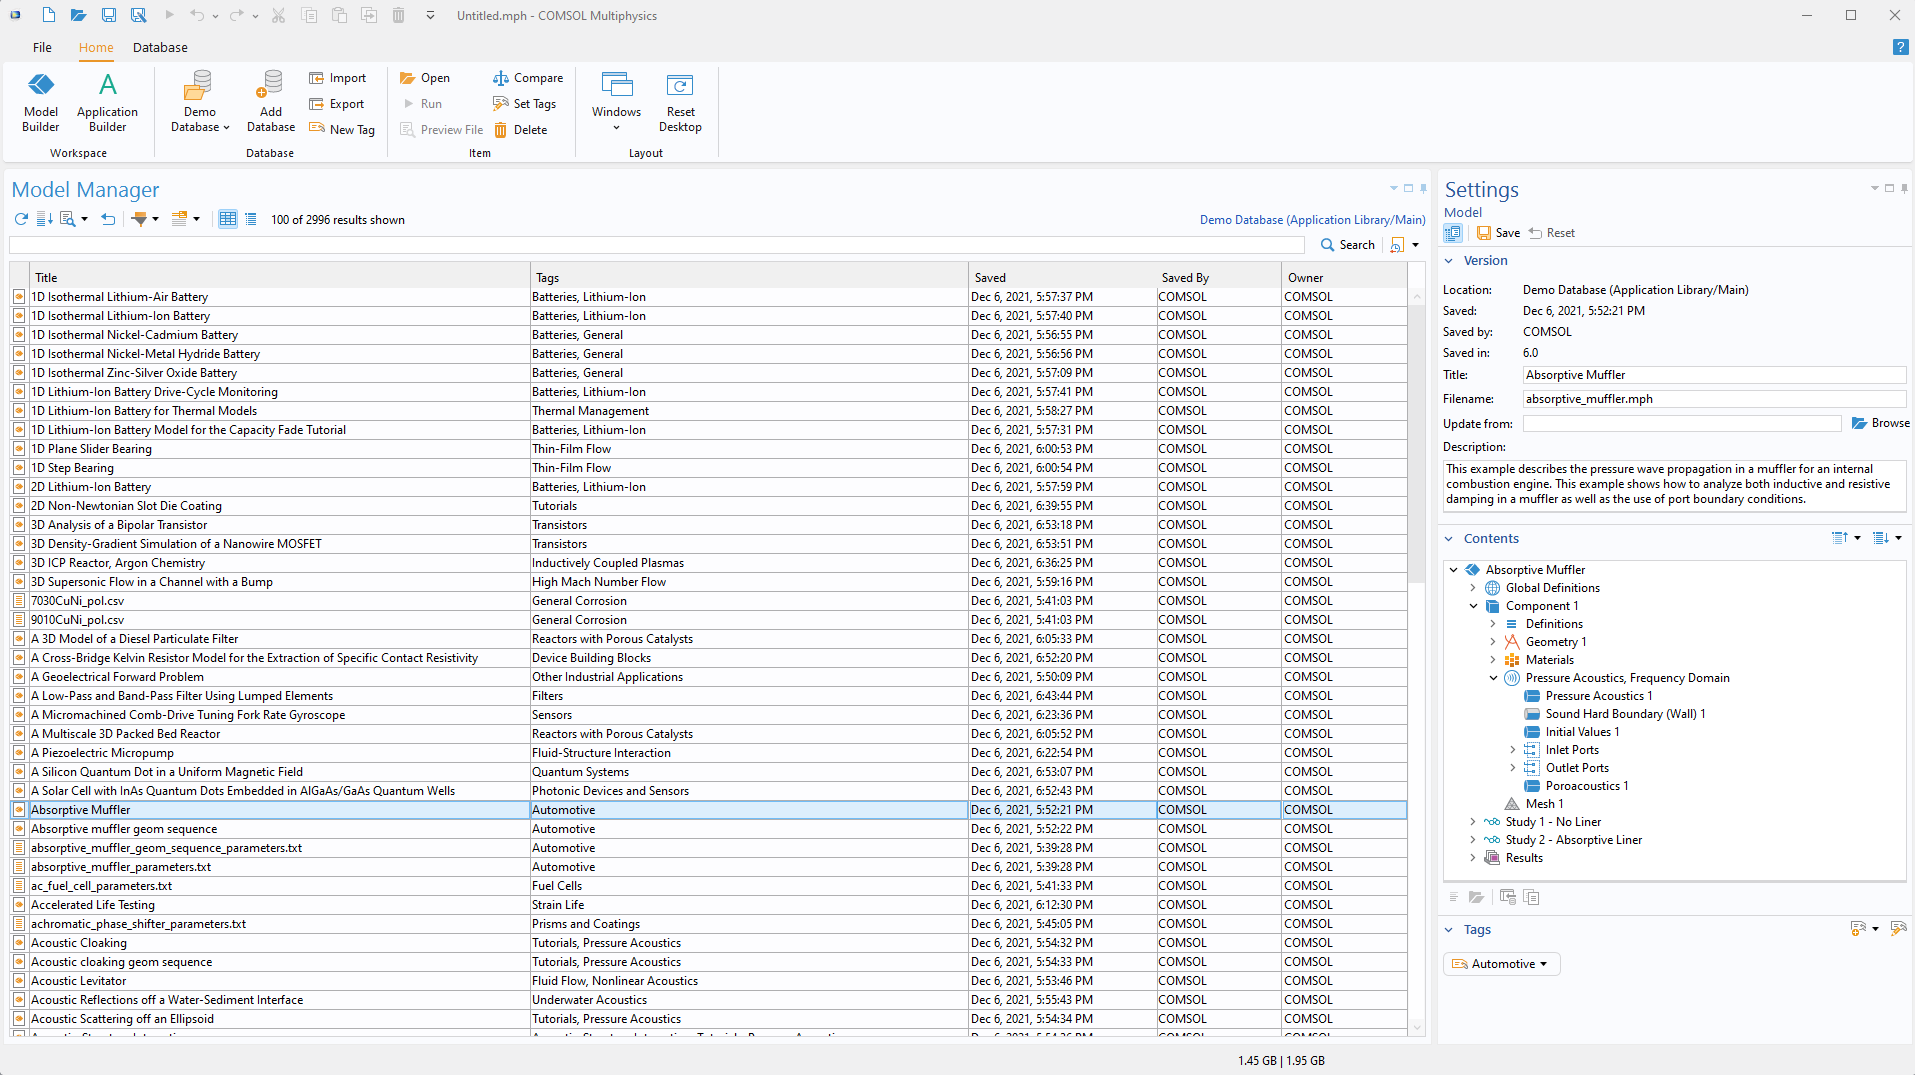Click the Save icon in title bar
The height and width of the screenshot is (1075, 1915).
[108, 15]
